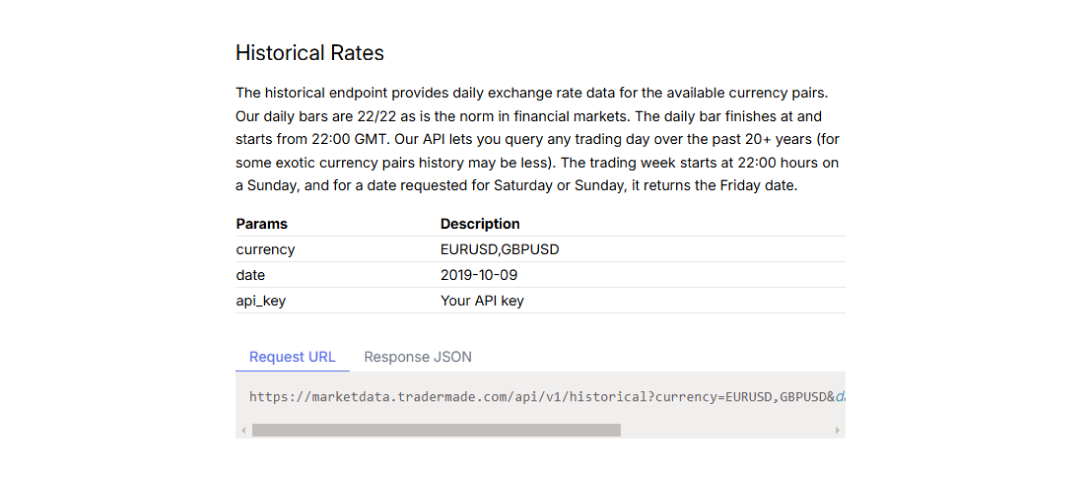
Task: Click the request URL text in code box
Action: (x=541, y=396)
